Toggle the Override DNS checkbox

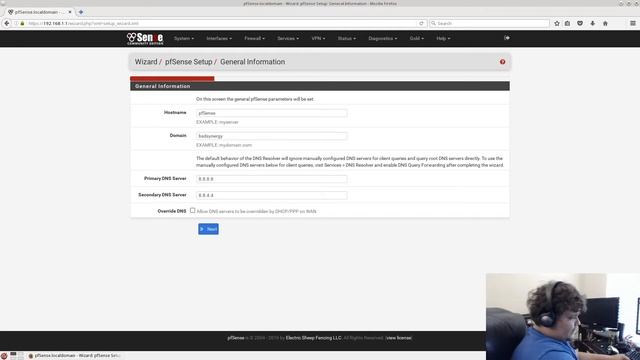tap(193, 211)
